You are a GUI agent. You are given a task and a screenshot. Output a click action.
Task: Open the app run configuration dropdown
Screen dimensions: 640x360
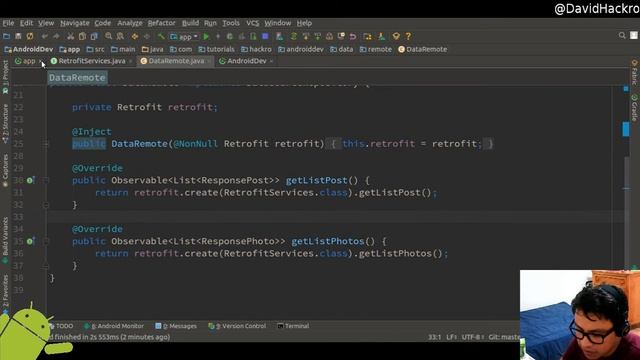click(x=184, y=37)
